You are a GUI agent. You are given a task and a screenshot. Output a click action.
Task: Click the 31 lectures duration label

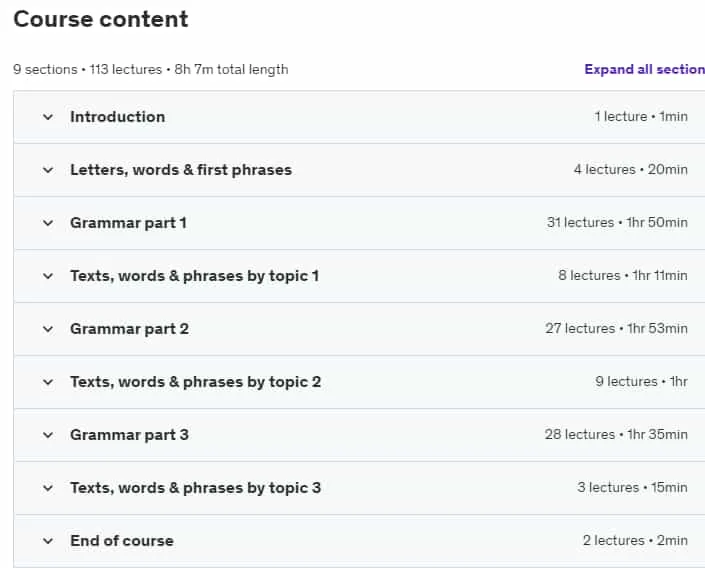click(617, 223)
